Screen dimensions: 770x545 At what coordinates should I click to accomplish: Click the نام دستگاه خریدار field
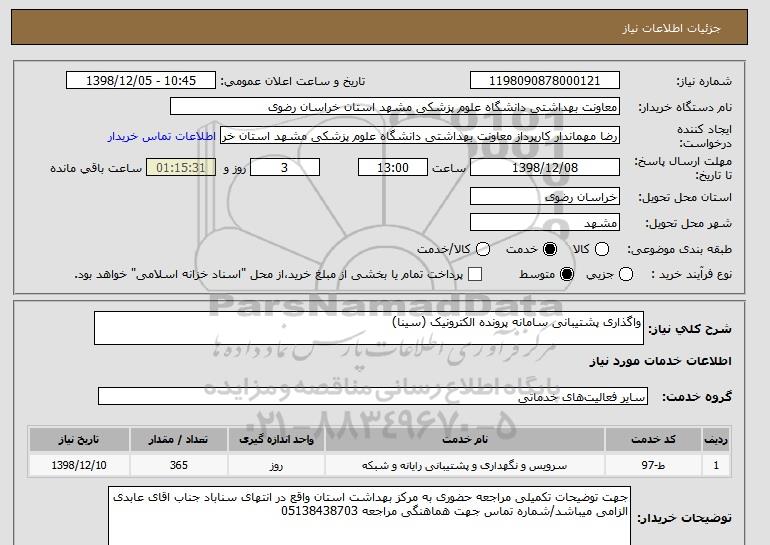395,107
